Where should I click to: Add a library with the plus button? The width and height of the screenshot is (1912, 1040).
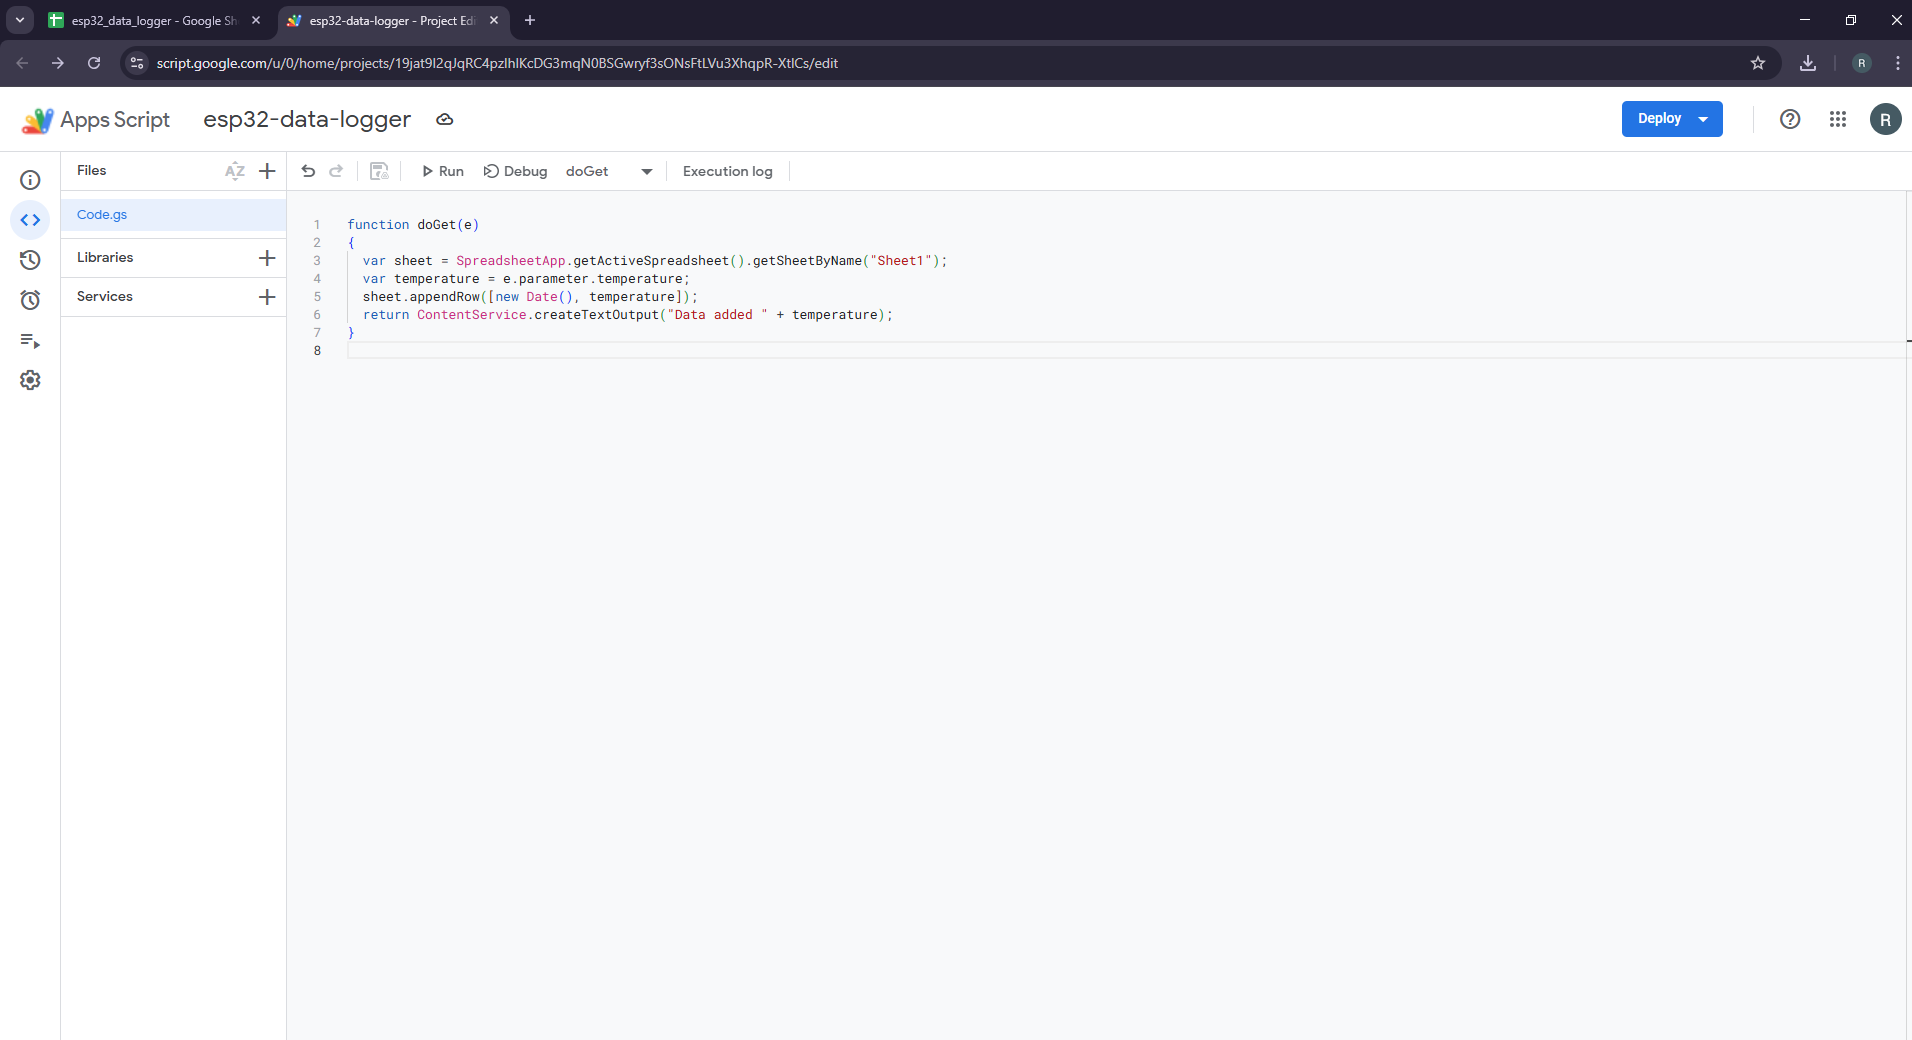point(267,258)
